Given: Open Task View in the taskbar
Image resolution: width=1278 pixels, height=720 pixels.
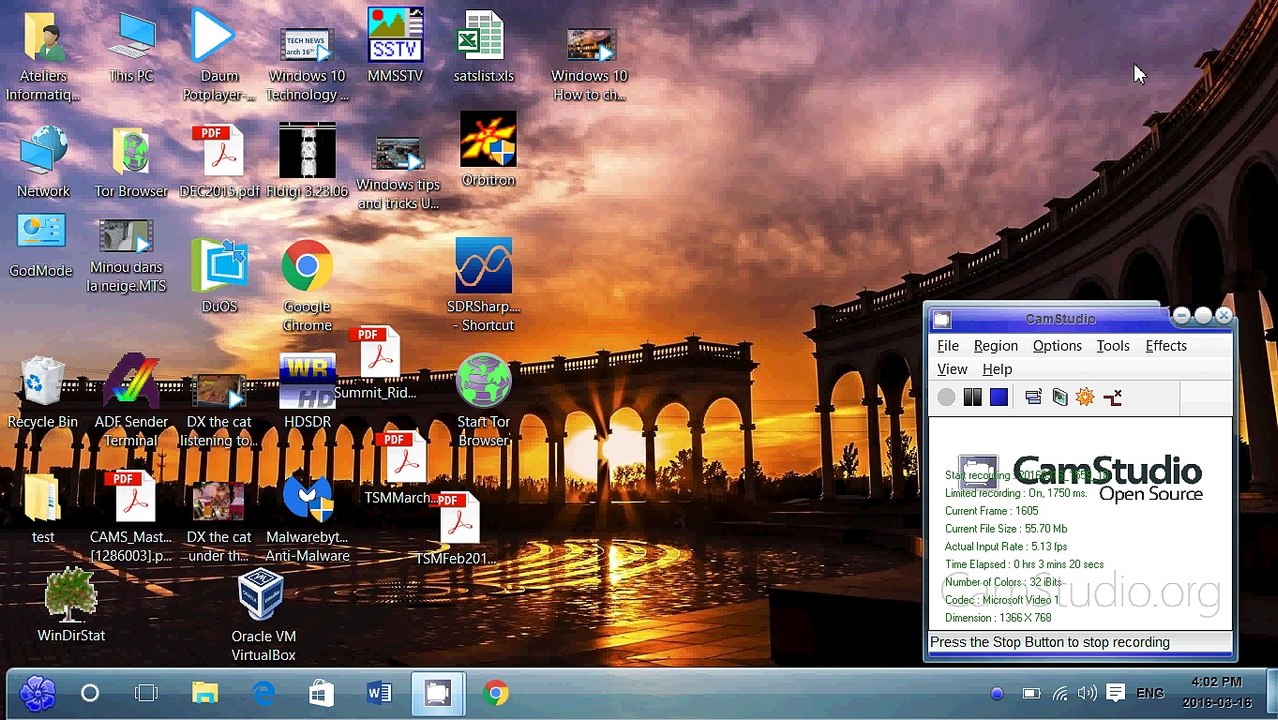Looking at the screenshot, I should (147, 693).
